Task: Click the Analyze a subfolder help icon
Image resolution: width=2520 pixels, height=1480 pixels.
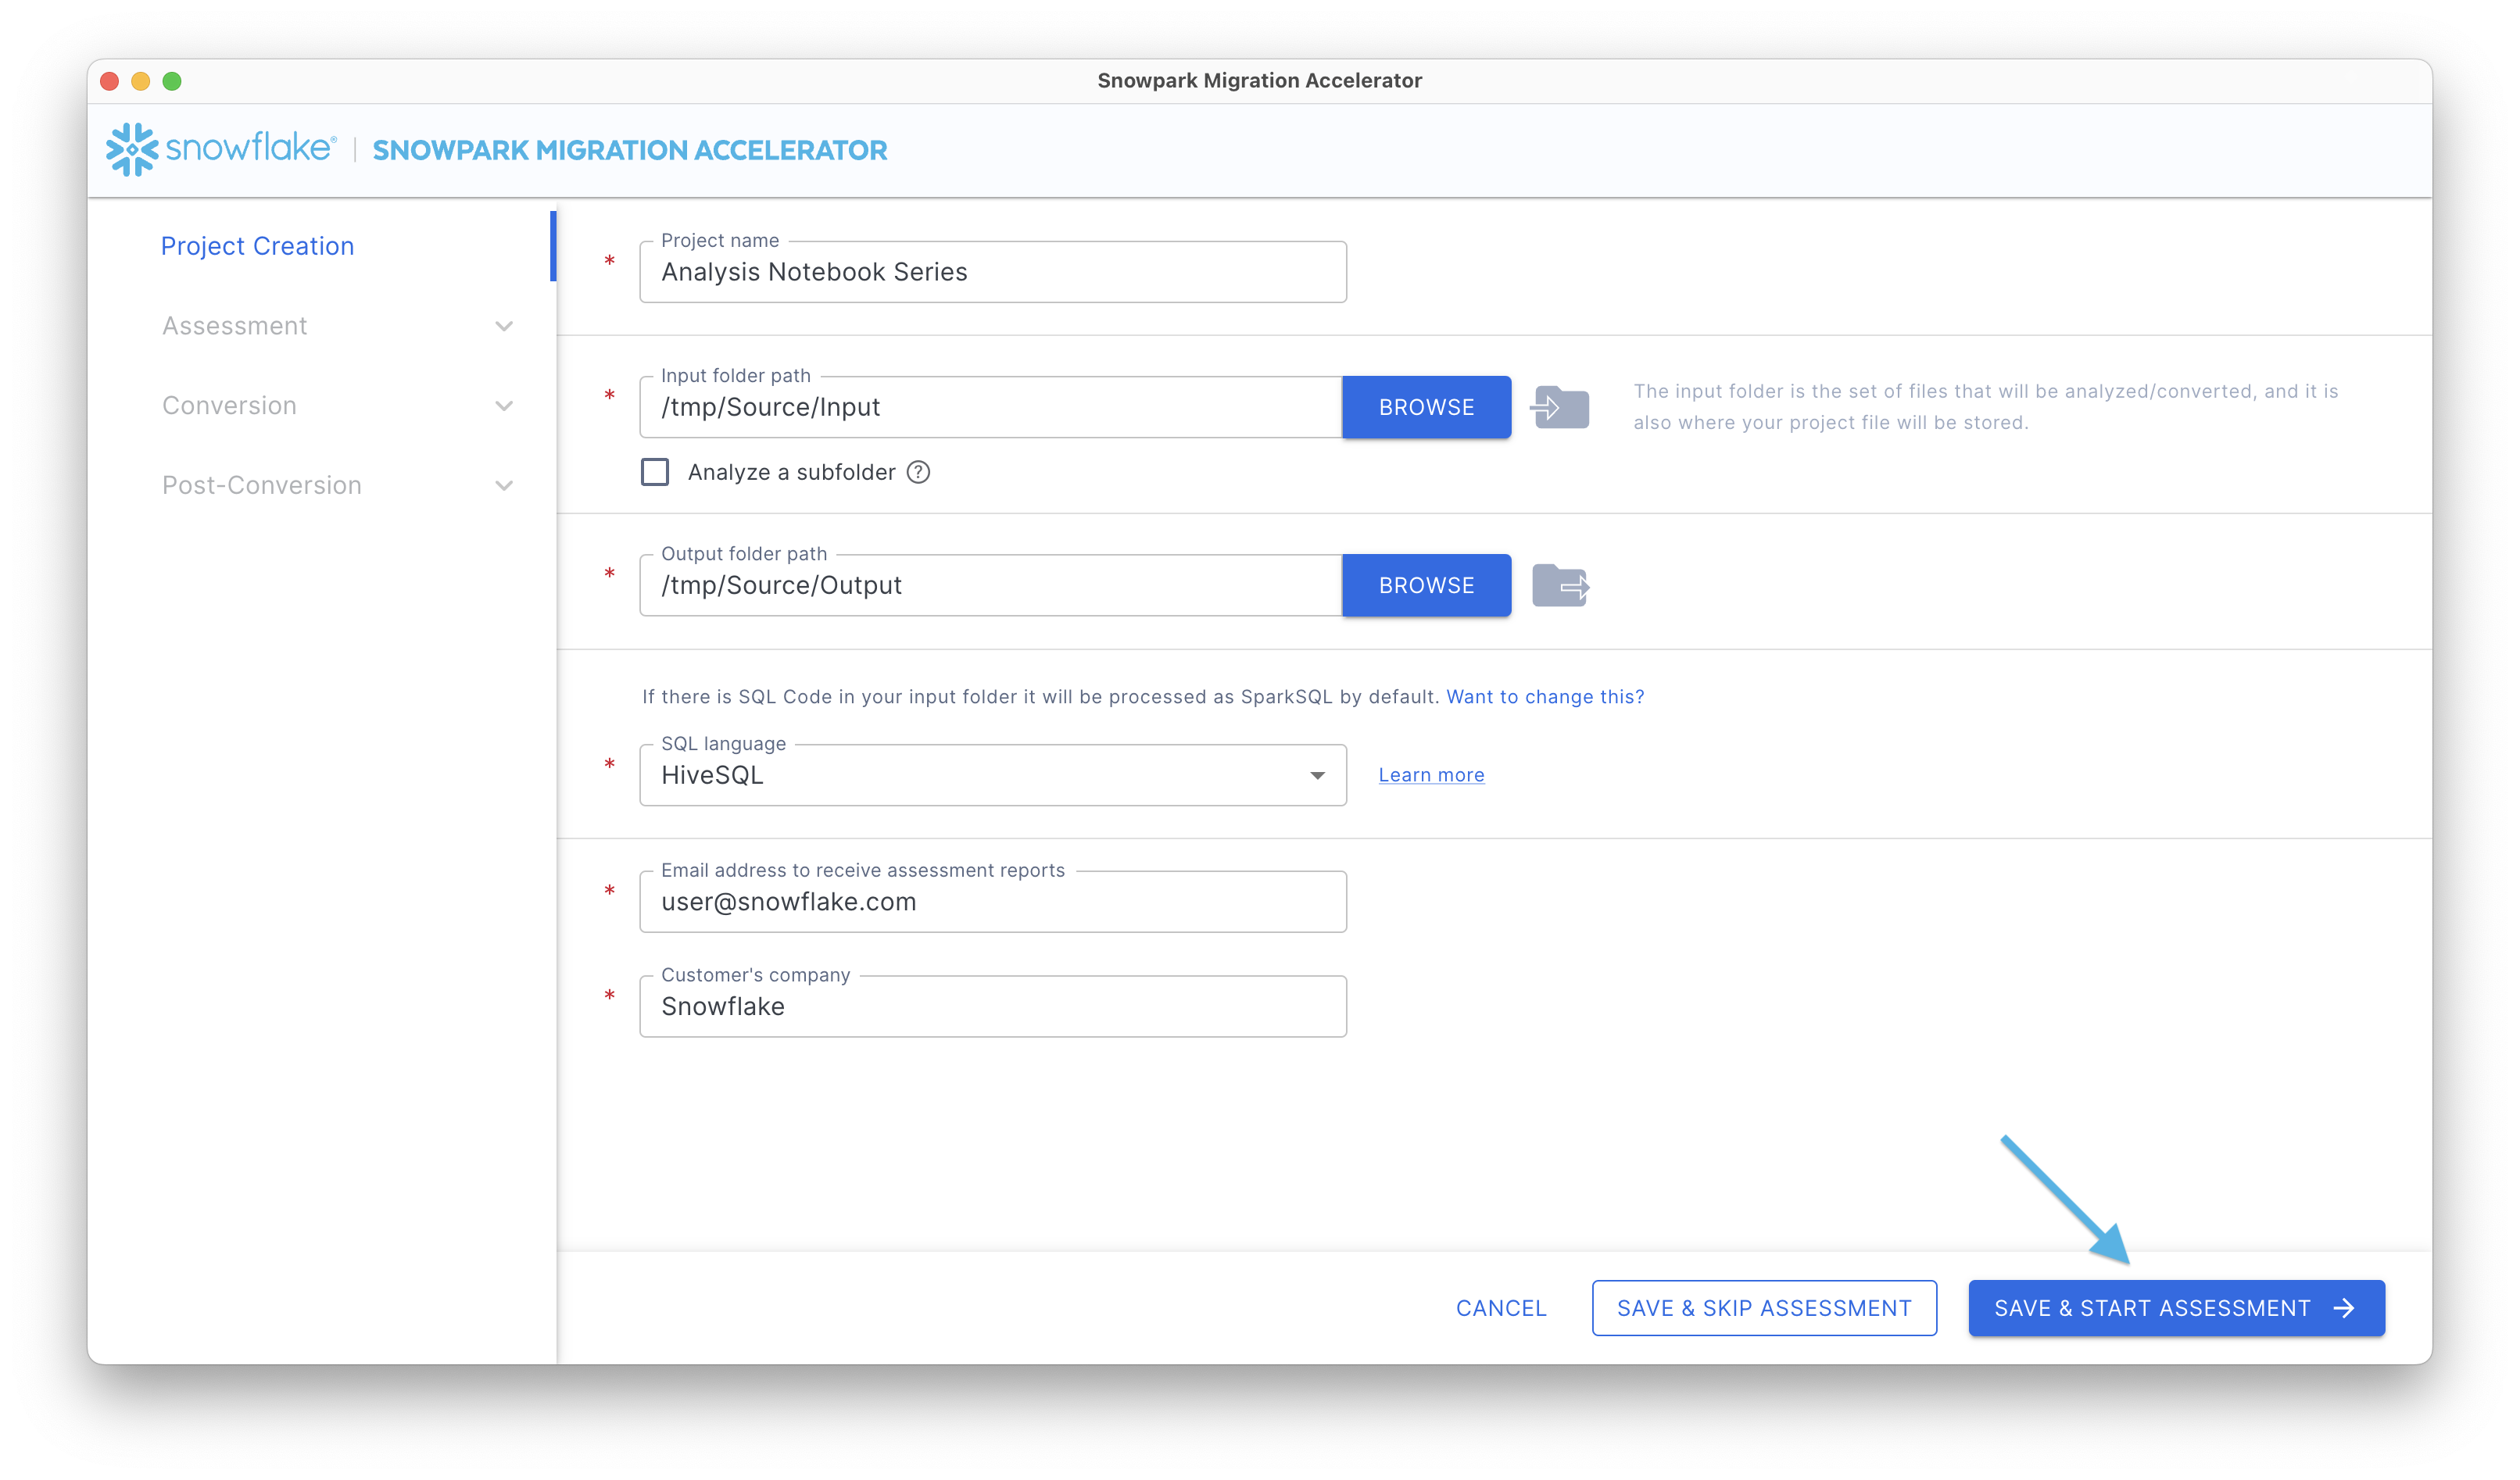Action: click(918, 472)
